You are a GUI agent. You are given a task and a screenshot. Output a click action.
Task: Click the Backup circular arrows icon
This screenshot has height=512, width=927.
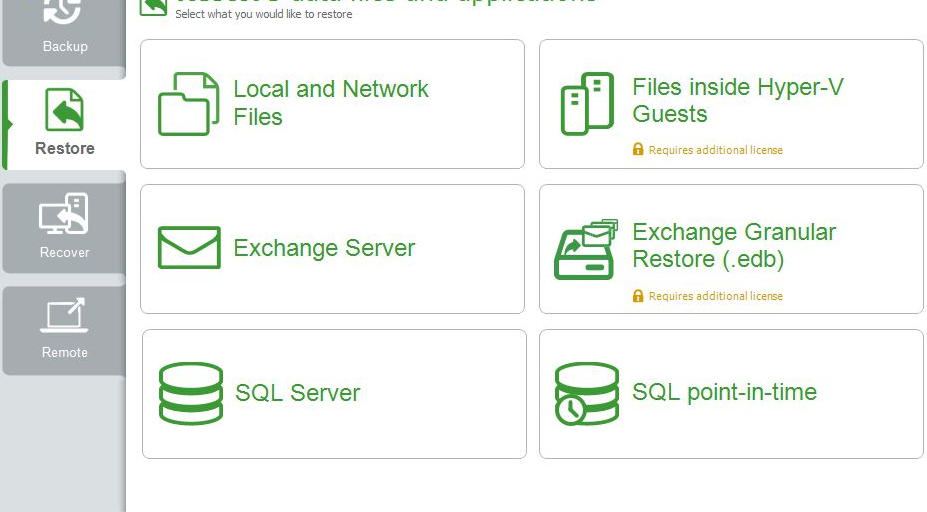tap(62, 12)
